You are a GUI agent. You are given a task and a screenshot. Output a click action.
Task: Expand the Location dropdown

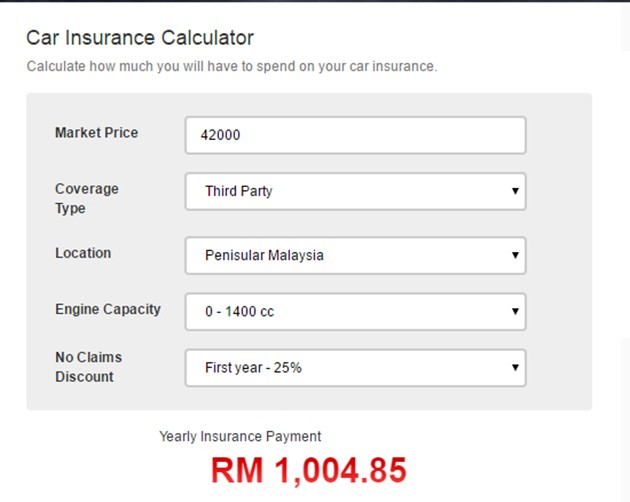click(355, 255)
